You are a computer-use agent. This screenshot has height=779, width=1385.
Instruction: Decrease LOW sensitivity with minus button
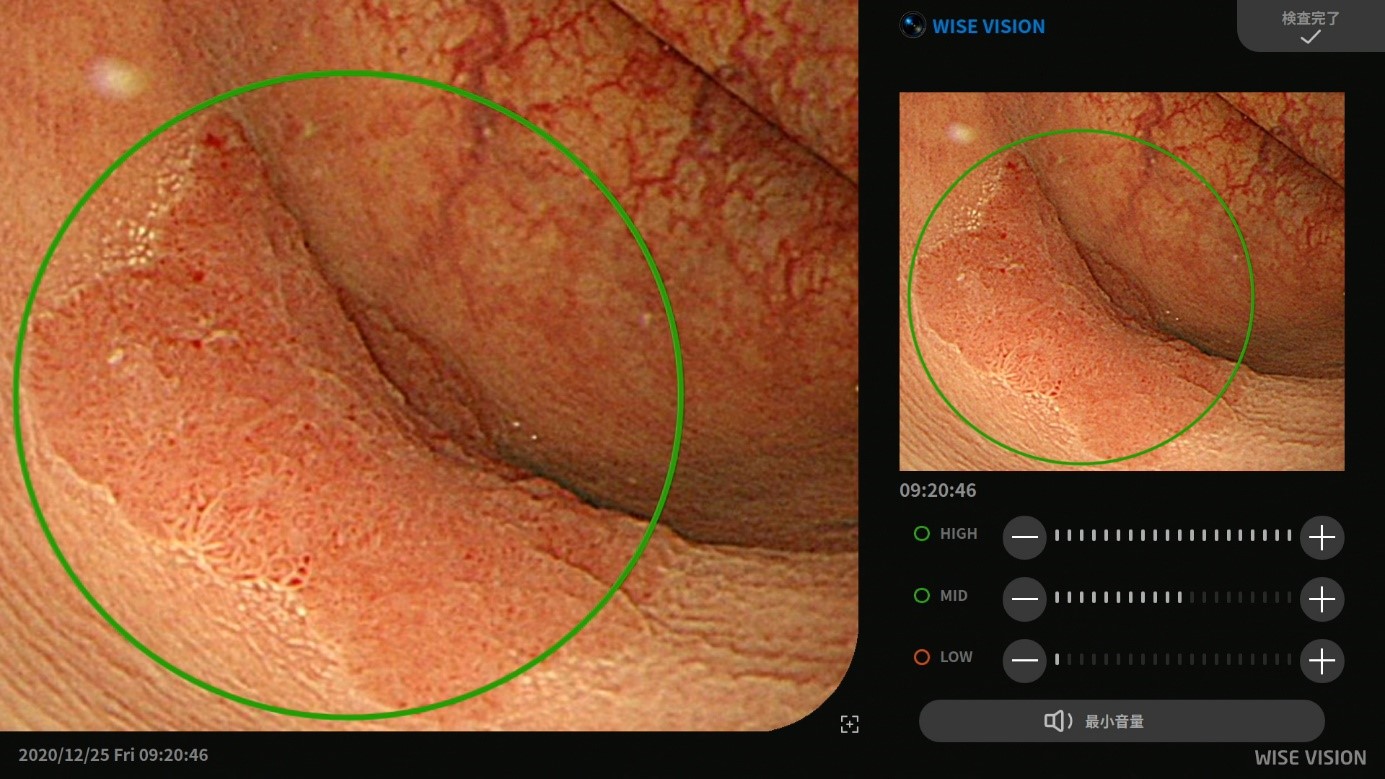1025,660
